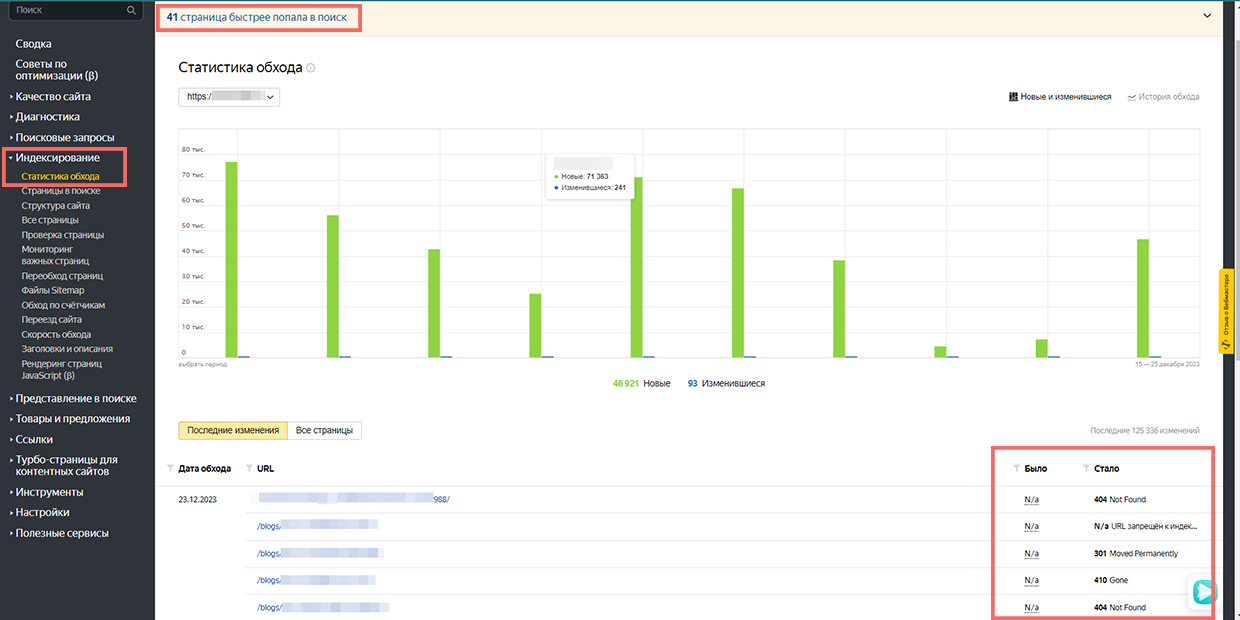Open the chat widget icon in the corner

1203,591
